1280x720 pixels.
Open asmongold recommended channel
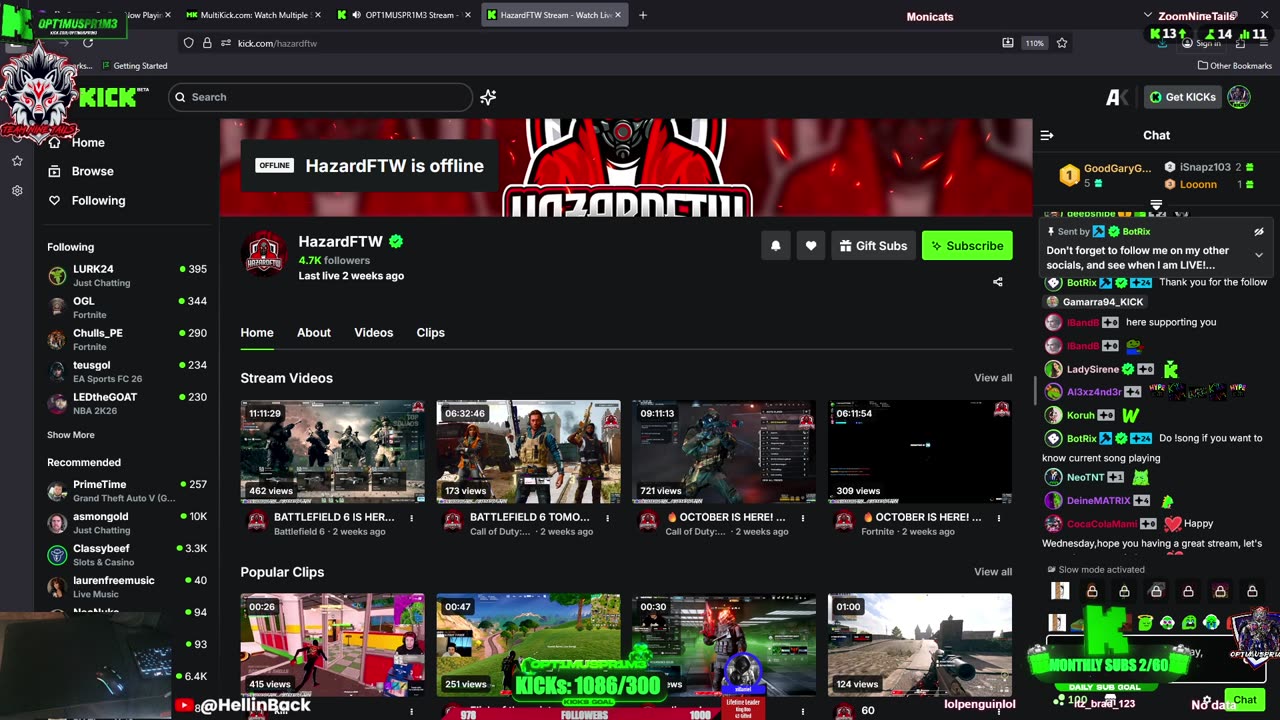click(126, 522)
